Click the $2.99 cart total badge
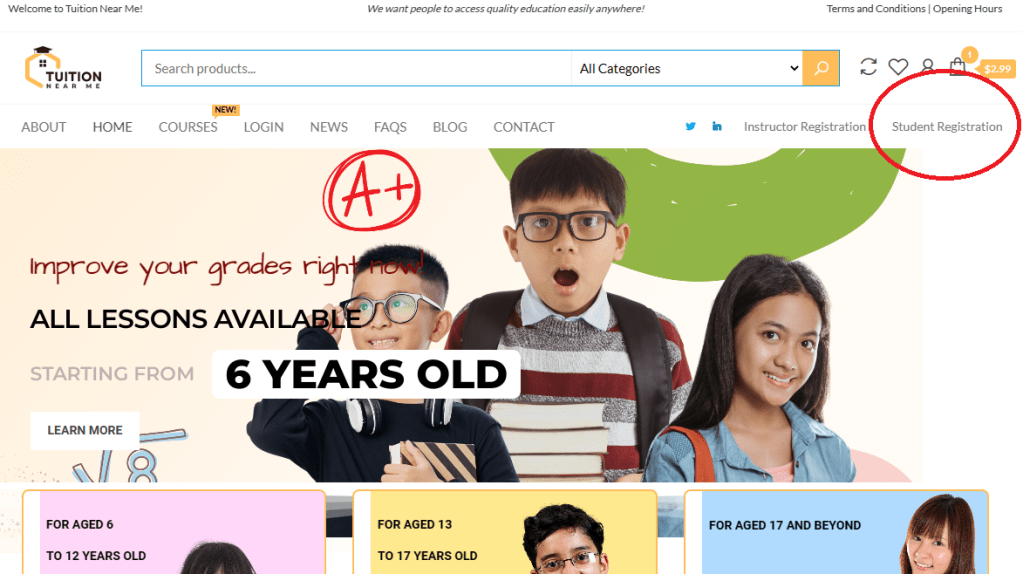Image resolution: width=1023 pixels, height=574 pixels. [x=997, y=68]
